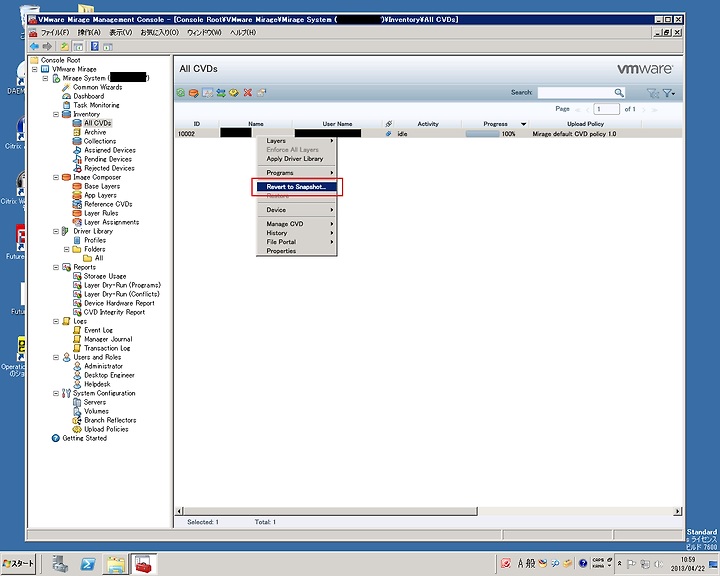Collapse the System Configuration node

(56, 394)
